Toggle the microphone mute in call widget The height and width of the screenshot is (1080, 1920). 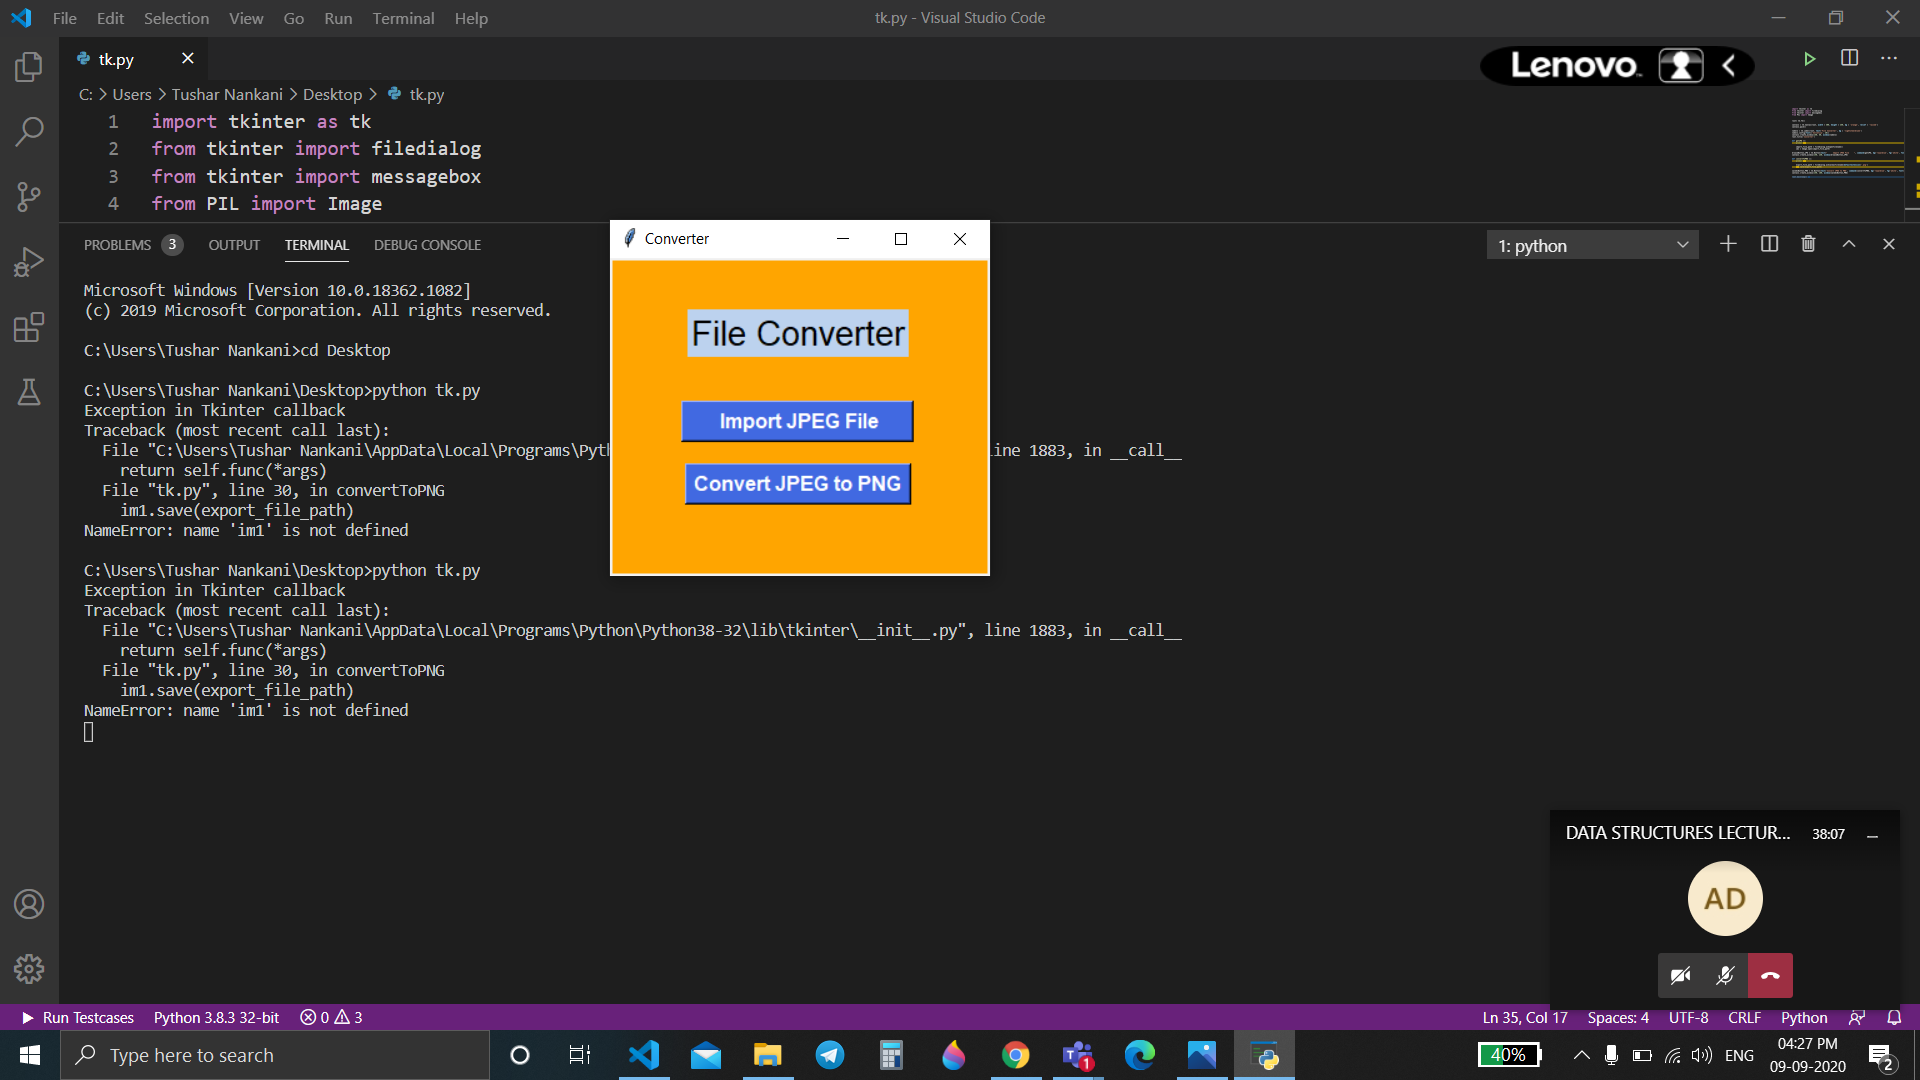pos(1725,975)
